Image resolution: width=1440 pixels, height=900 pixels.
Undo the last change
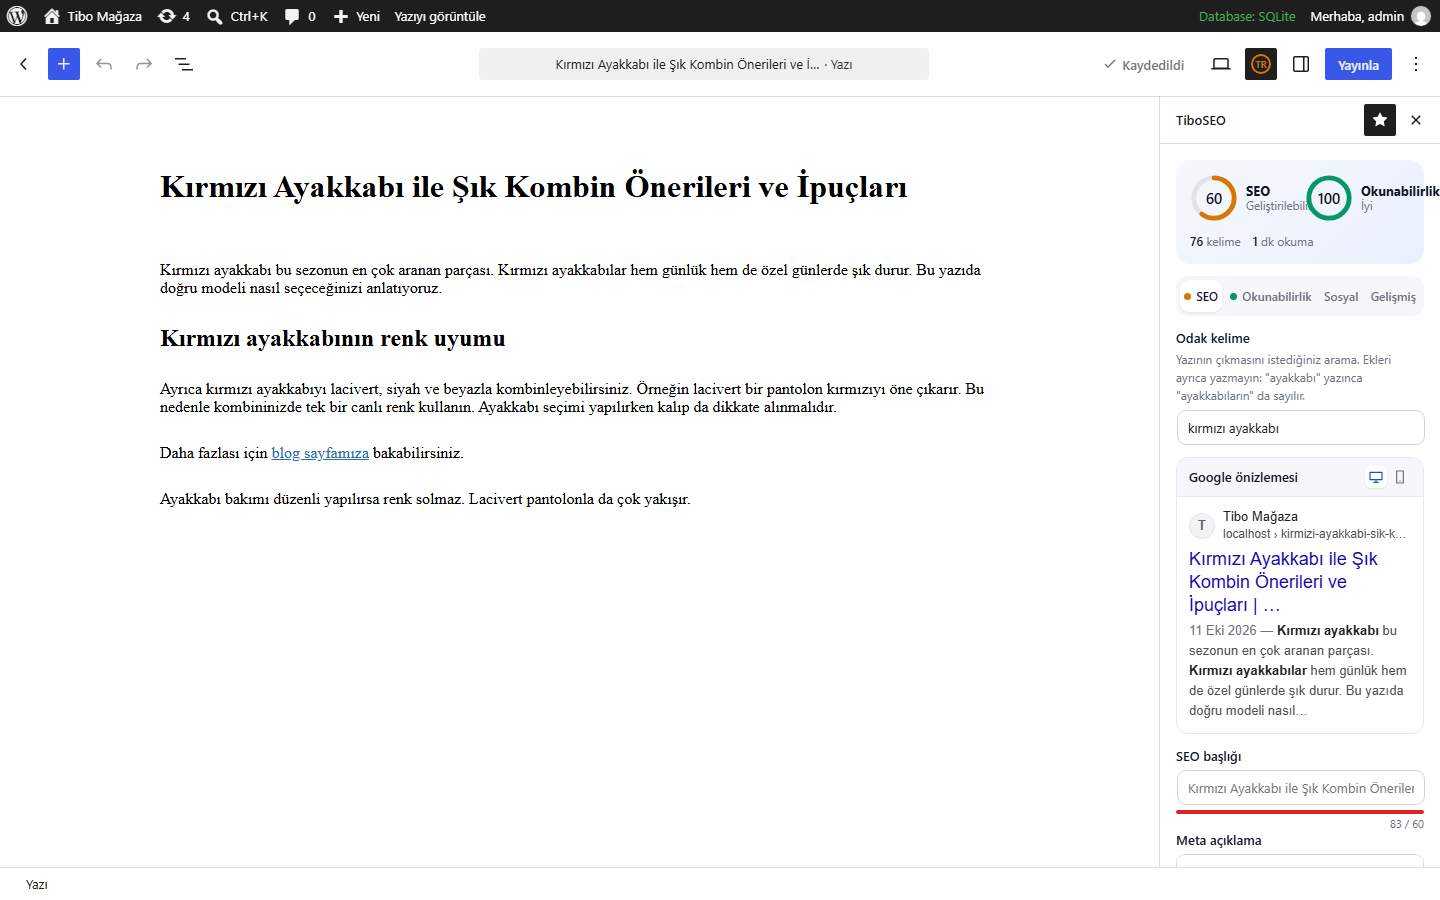pos(104,64)
